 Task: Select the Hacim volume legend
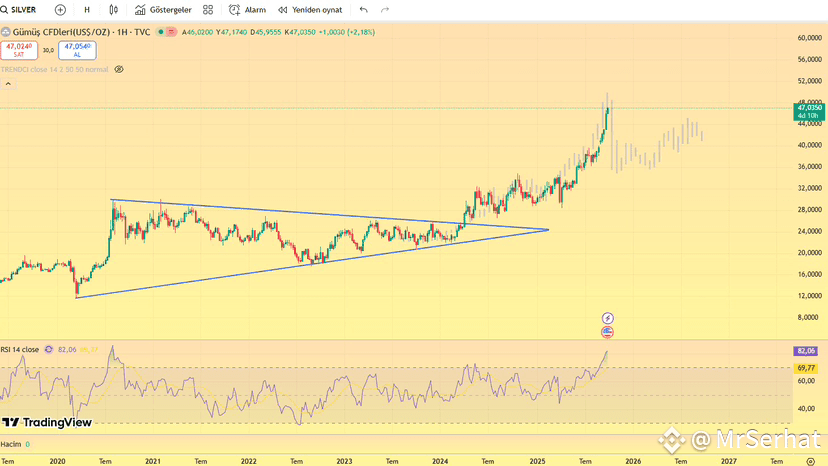pyautogui.click(x=11, y=444)
